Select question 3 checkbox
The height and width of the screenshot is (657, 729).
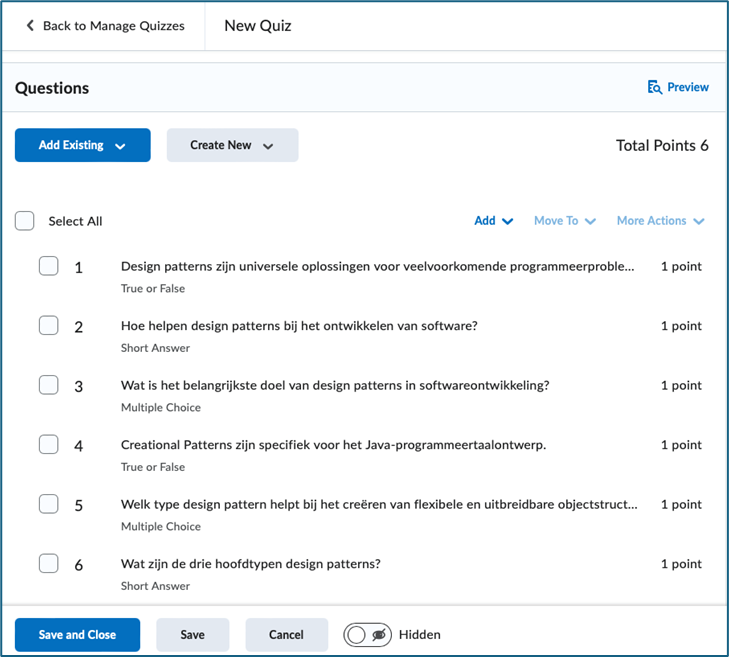[x=49, y=385]
